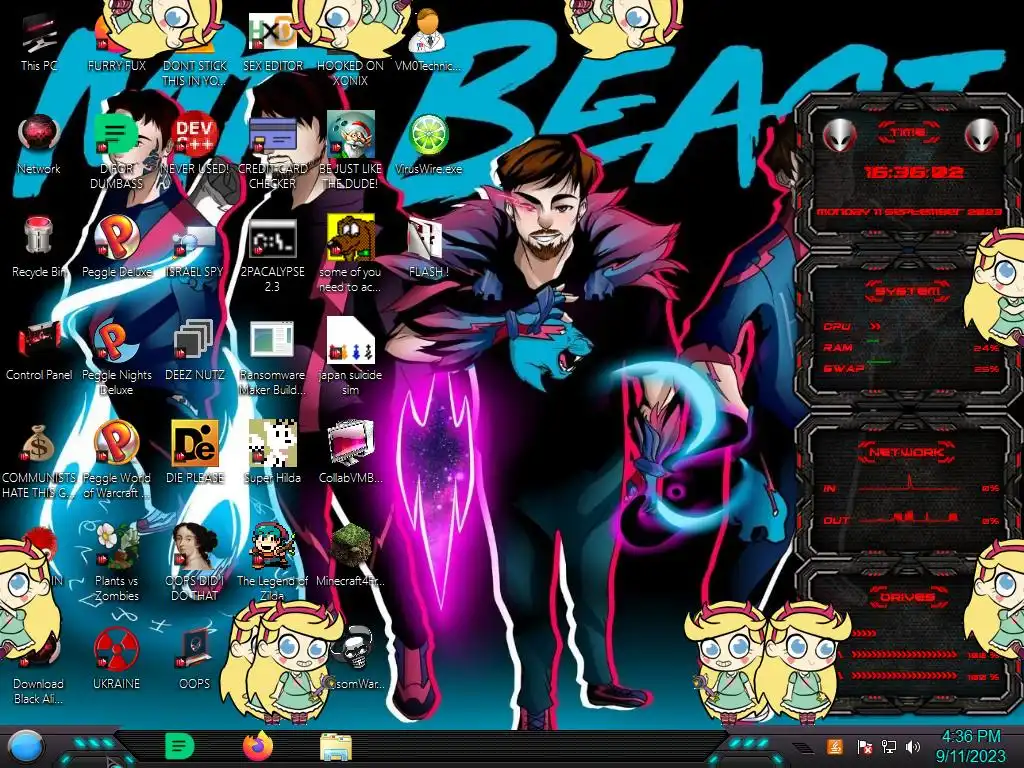Viewport: 1024px width, 768px height.
Task: Select the OOPS DID I DO THAT portrait icon
Action: point(195,564)
